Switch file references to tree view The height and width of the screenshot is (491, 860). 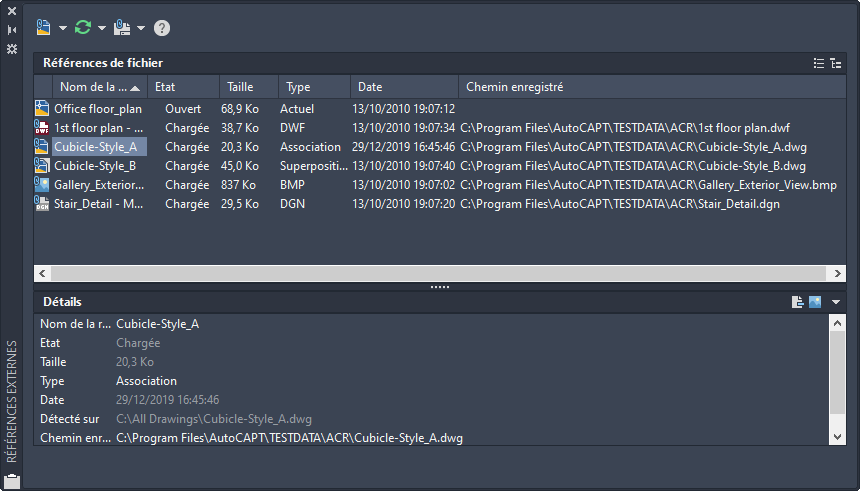pos(835,63)
